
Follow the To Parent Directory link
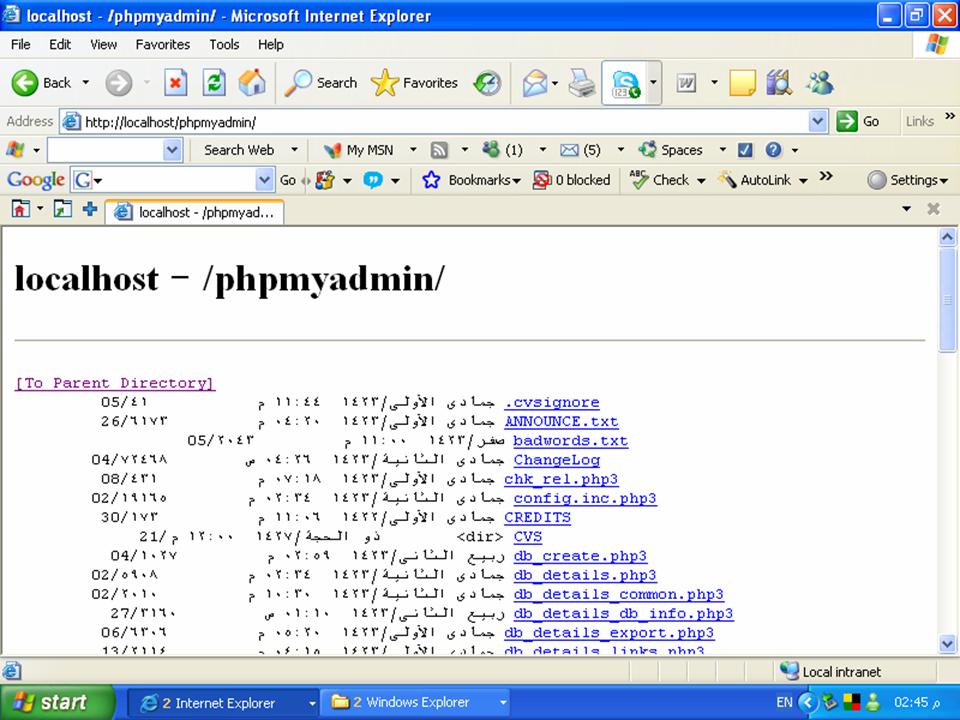115,383
